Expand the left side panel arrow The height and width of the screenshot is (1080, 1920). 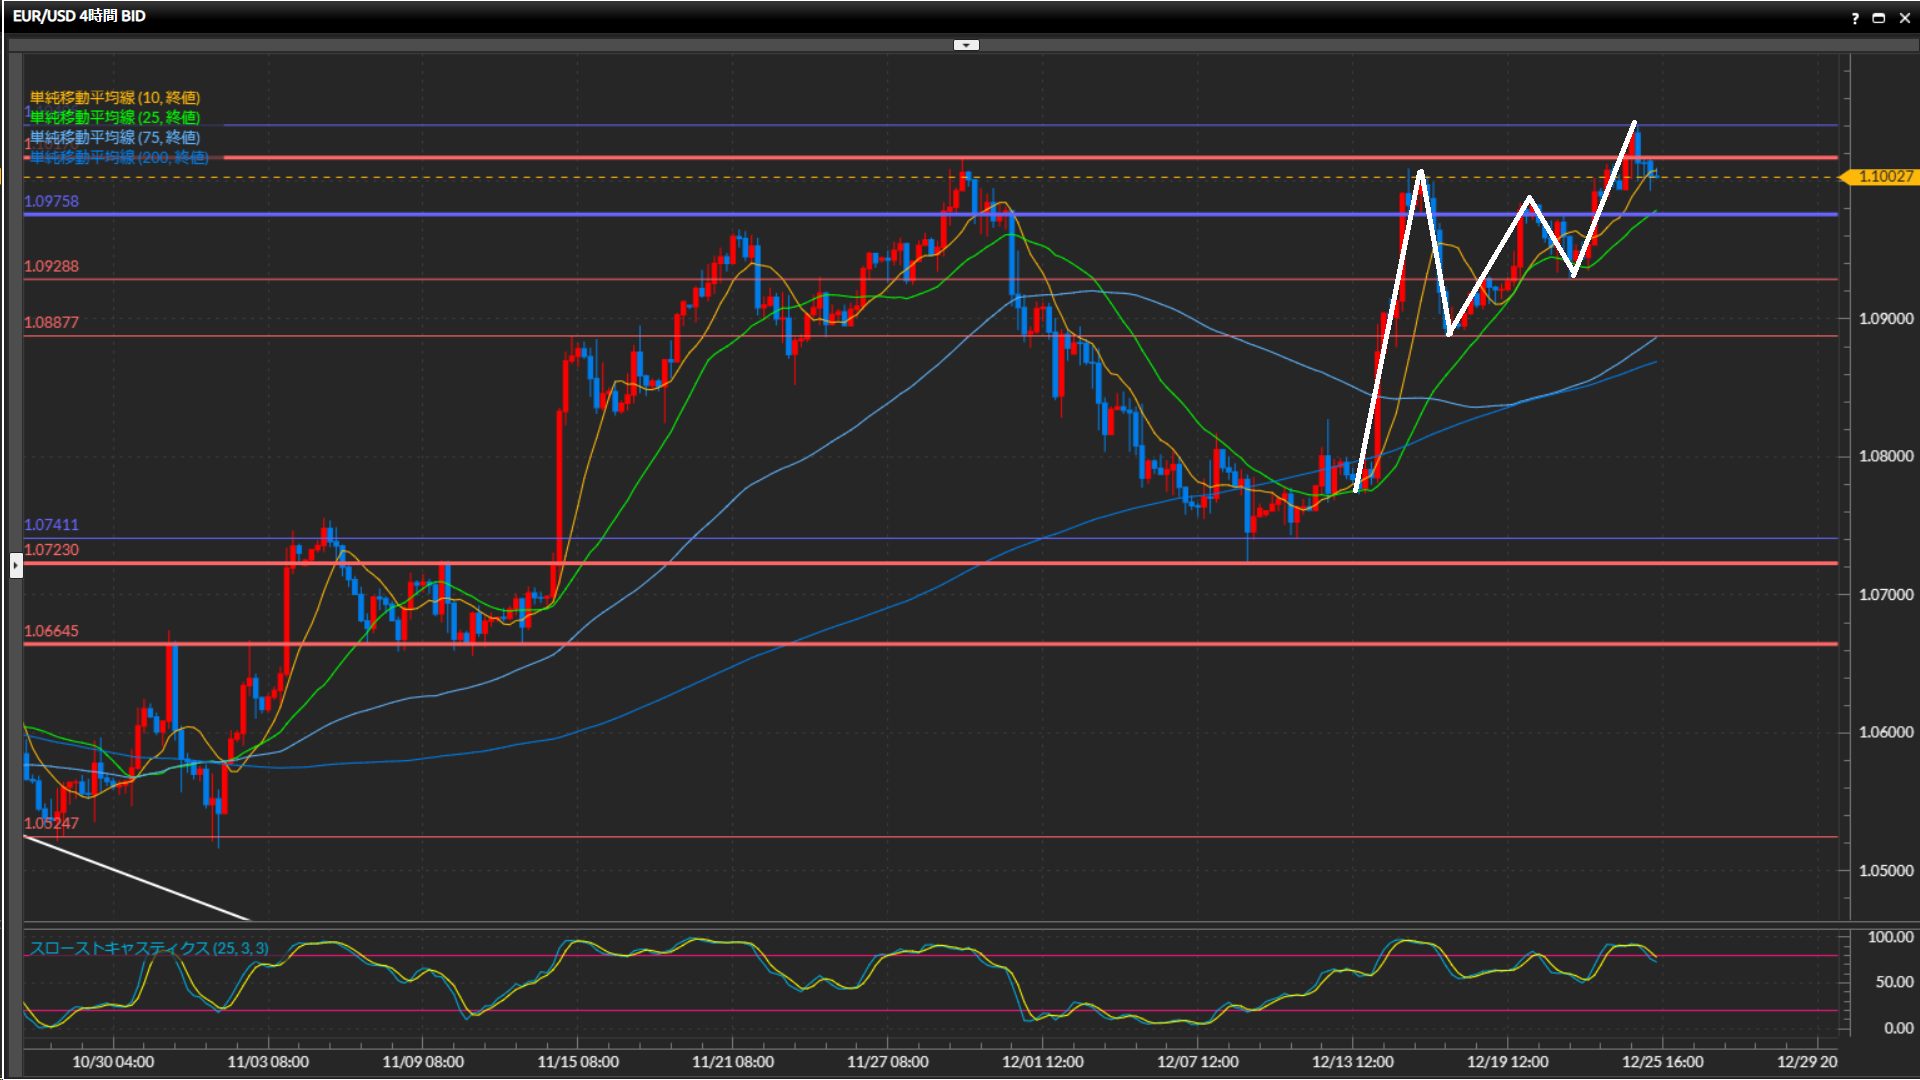15,565
